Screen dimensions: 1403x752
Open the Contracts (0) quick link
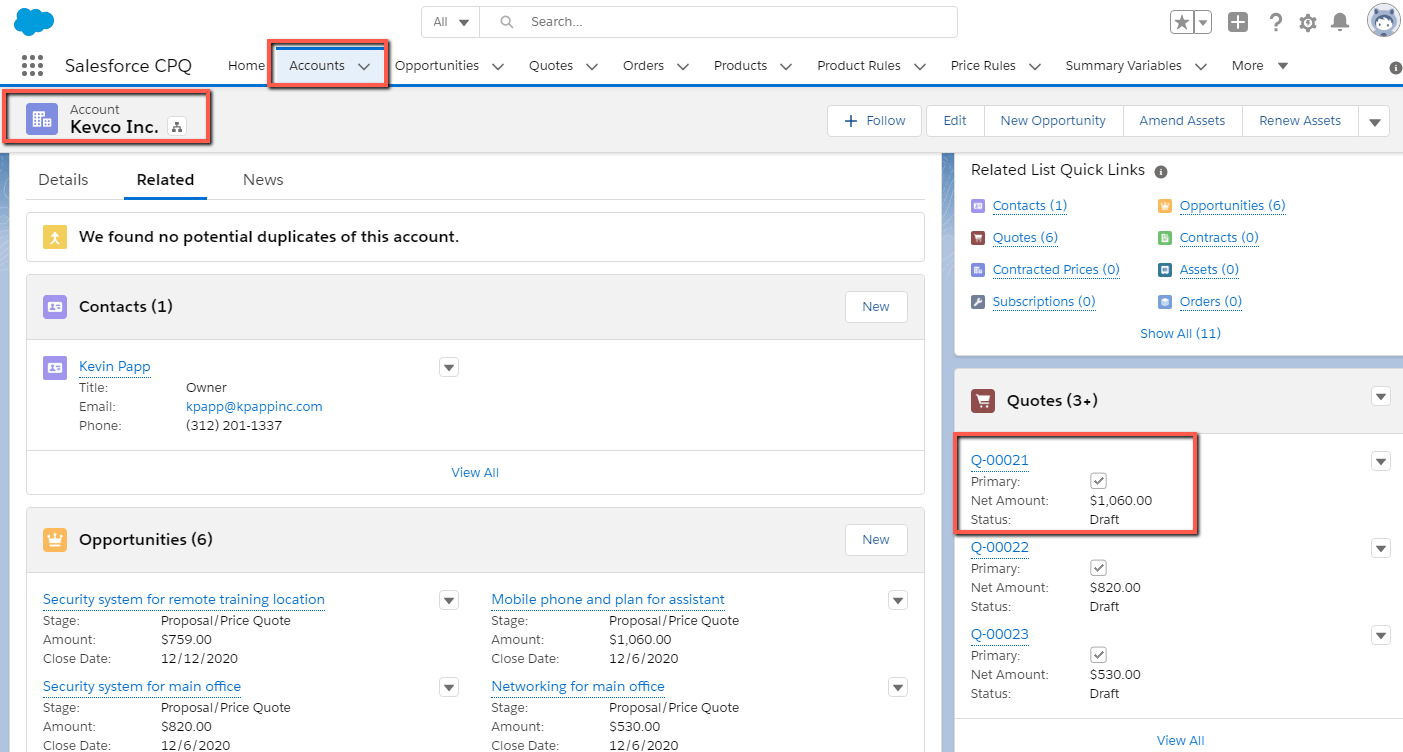click(x=1219, y=238)
